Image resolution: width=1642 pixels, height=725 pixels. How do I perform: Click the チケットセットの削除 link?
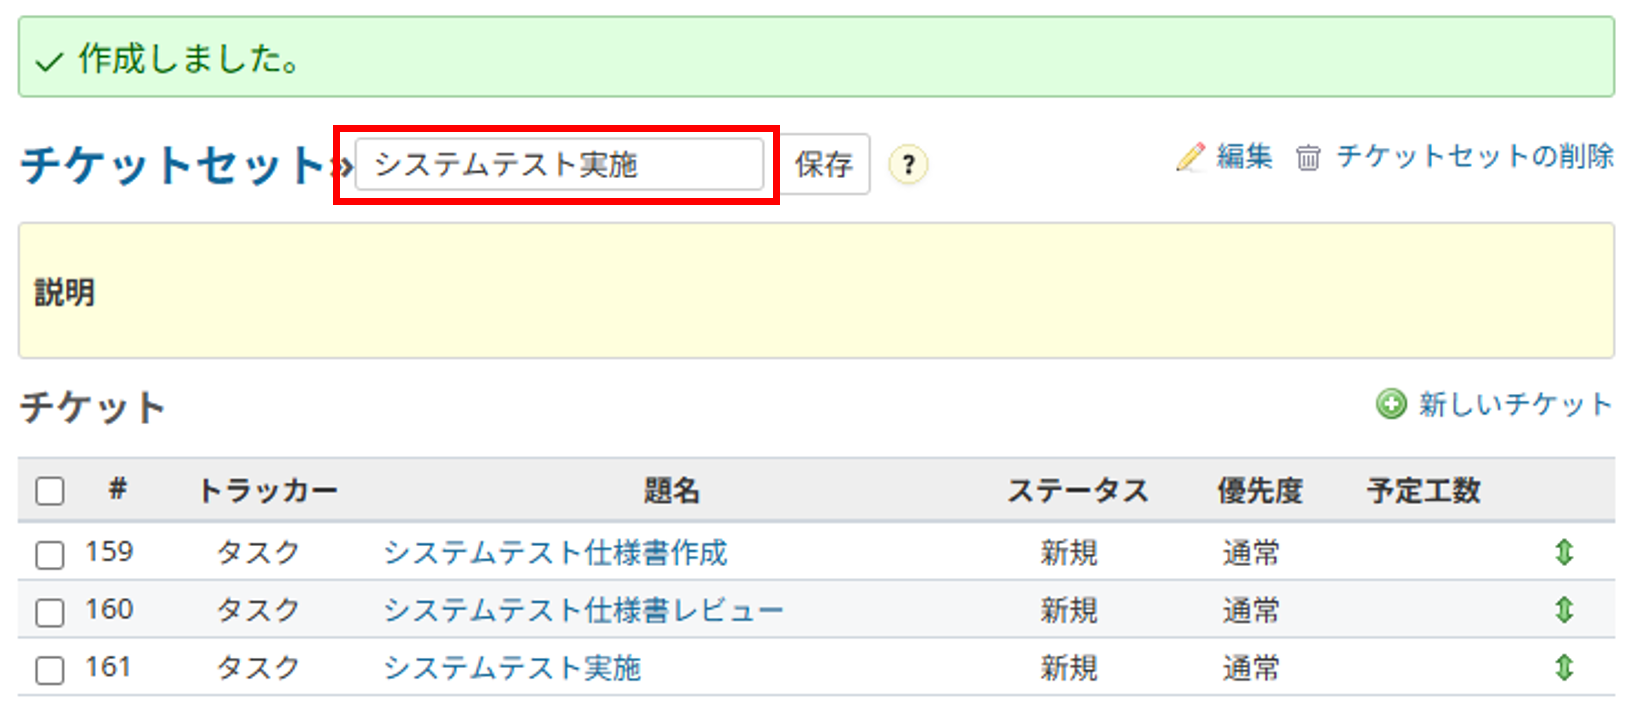tap(1475, 157)
